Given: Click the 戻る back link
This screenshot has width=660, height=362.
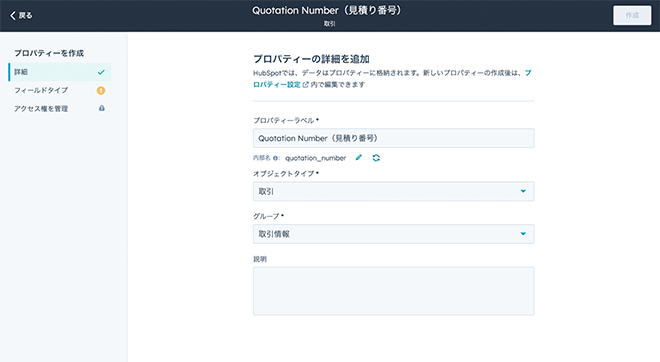Looking at the screenshot, I should click(21, 16).
